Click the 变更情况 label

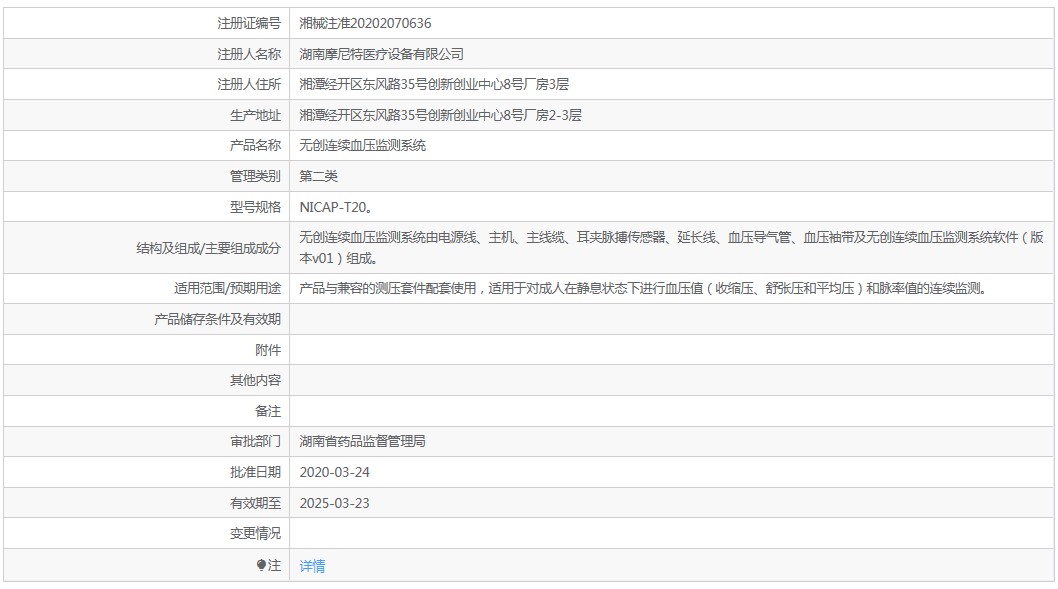click(255, 533)
